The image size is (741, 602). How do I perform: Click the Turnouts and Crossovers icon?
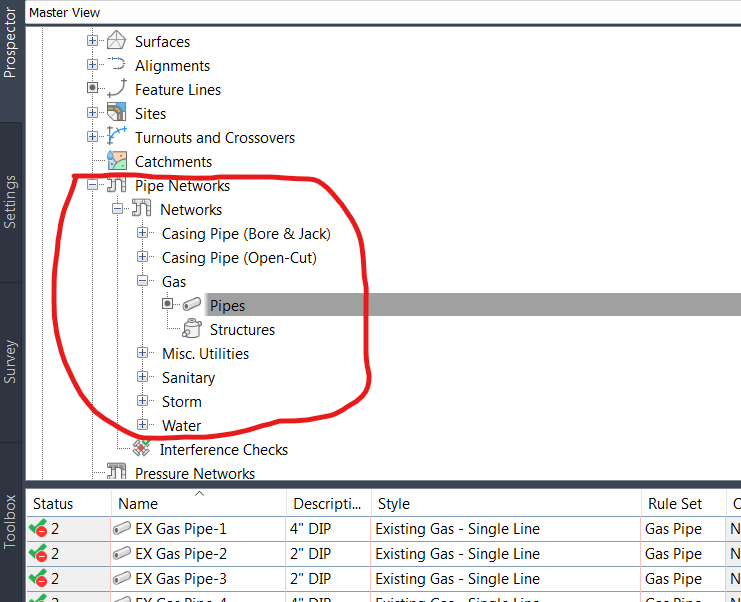[116, 136]
